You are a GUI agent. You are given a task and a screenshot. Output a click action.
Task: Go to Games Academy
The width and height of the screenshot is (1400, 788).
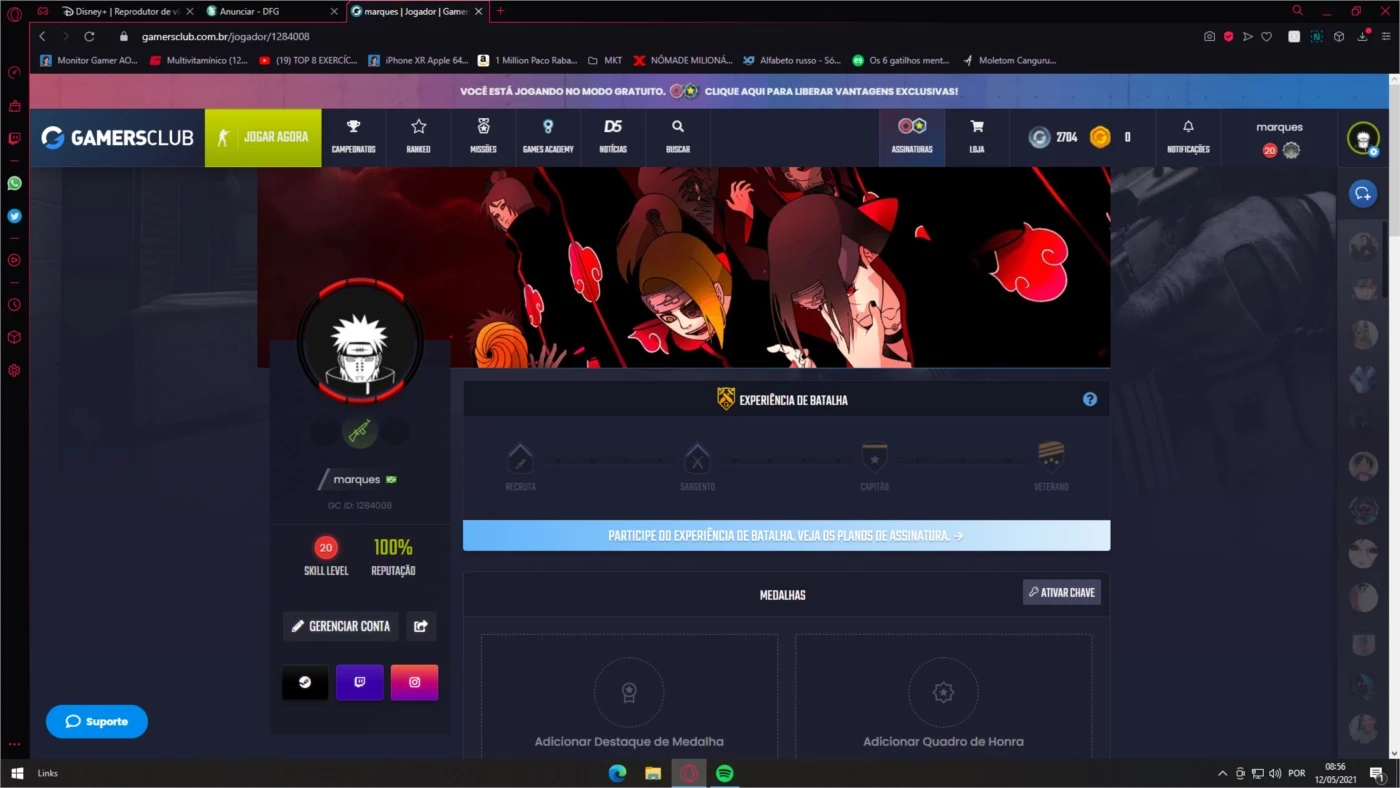[548, 137]
